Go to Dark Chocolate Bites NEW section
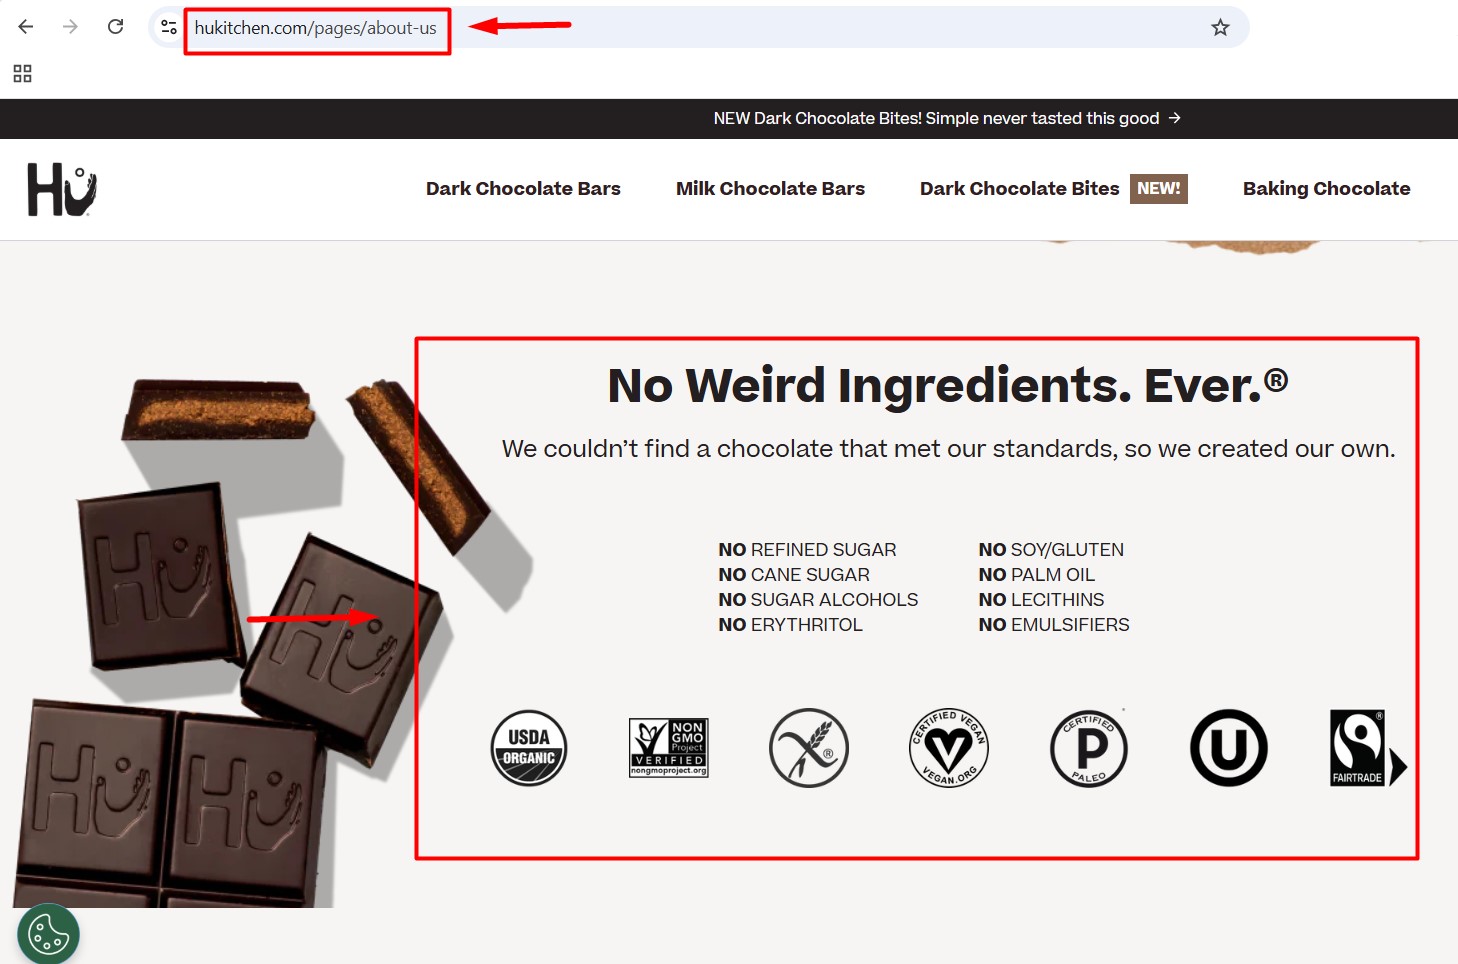Viewport: 1458px width, 964px height. tap(1053, 188)
